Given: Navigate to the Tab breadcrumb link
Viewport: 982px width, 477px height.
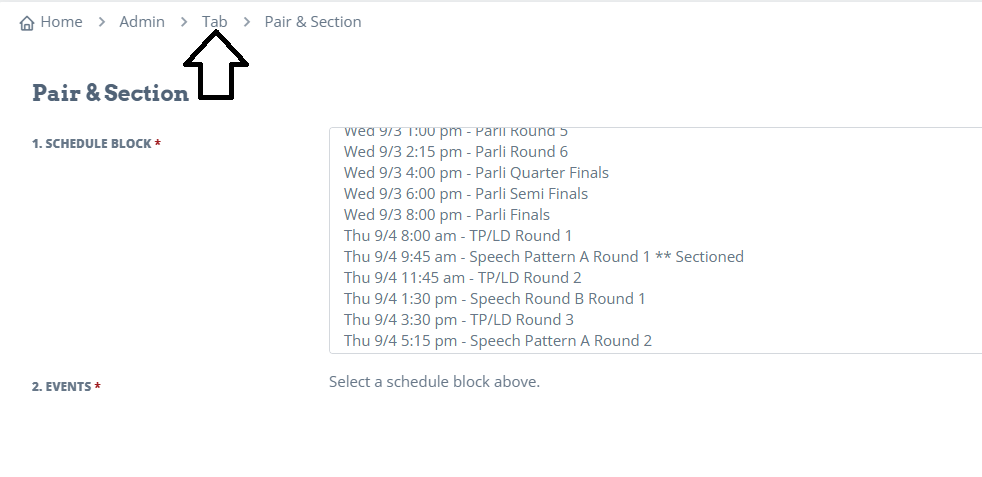Looking at the screenshot, I should point(214,22).
